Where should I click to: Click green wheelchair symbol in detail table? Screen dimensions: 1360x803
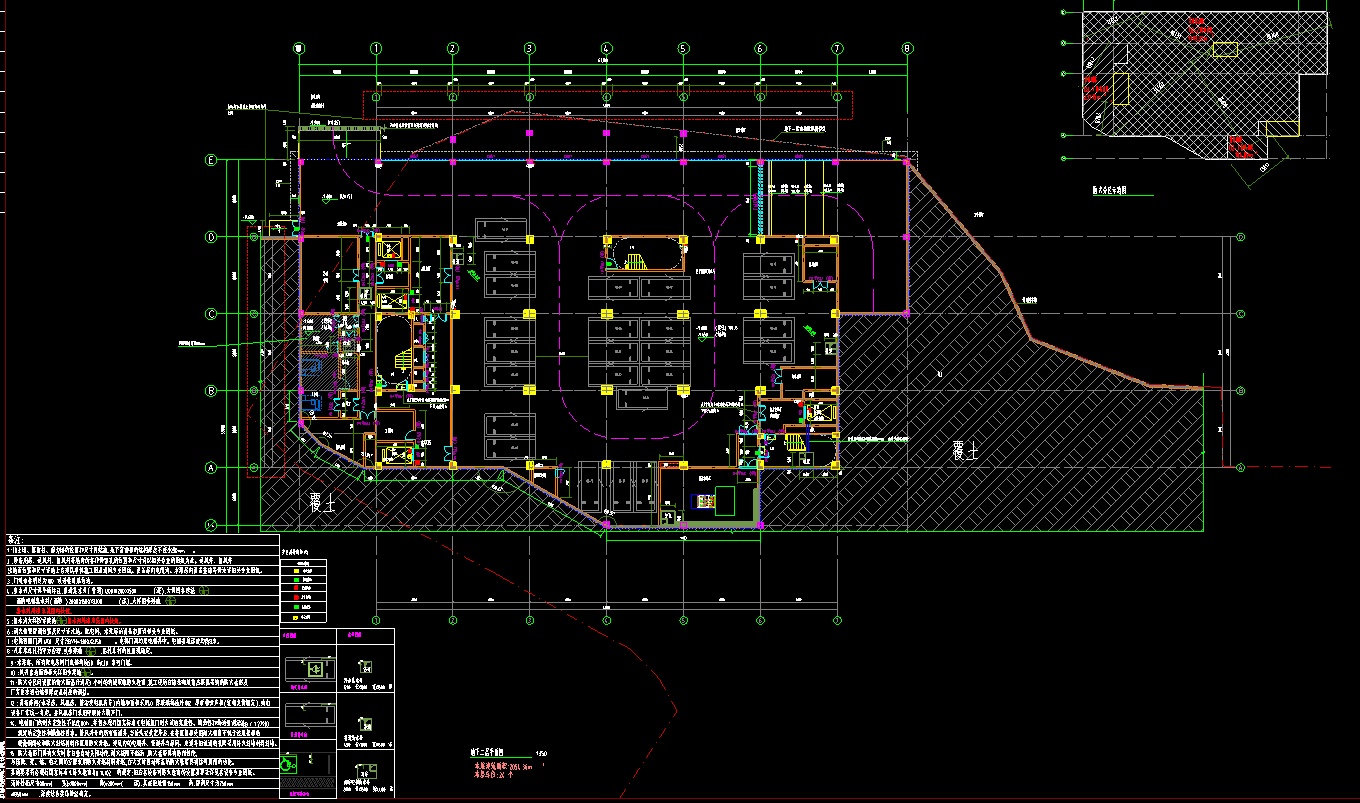click(x=287, y=763)
